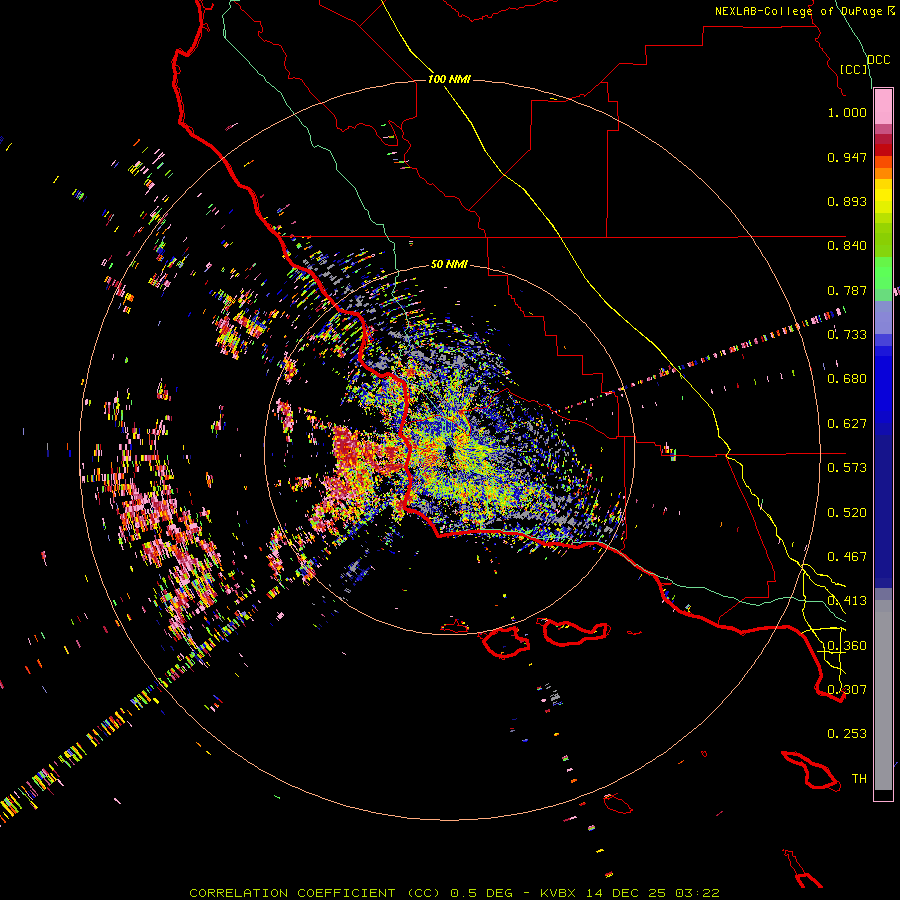Click the 0.893 scale value
Viewport: 900px width, 900px height.
click(847, 201)
